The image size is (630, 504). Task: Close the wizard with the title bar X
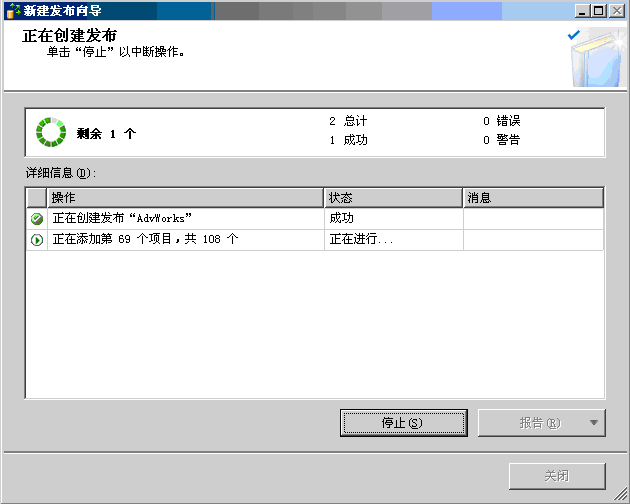point(616,11)
